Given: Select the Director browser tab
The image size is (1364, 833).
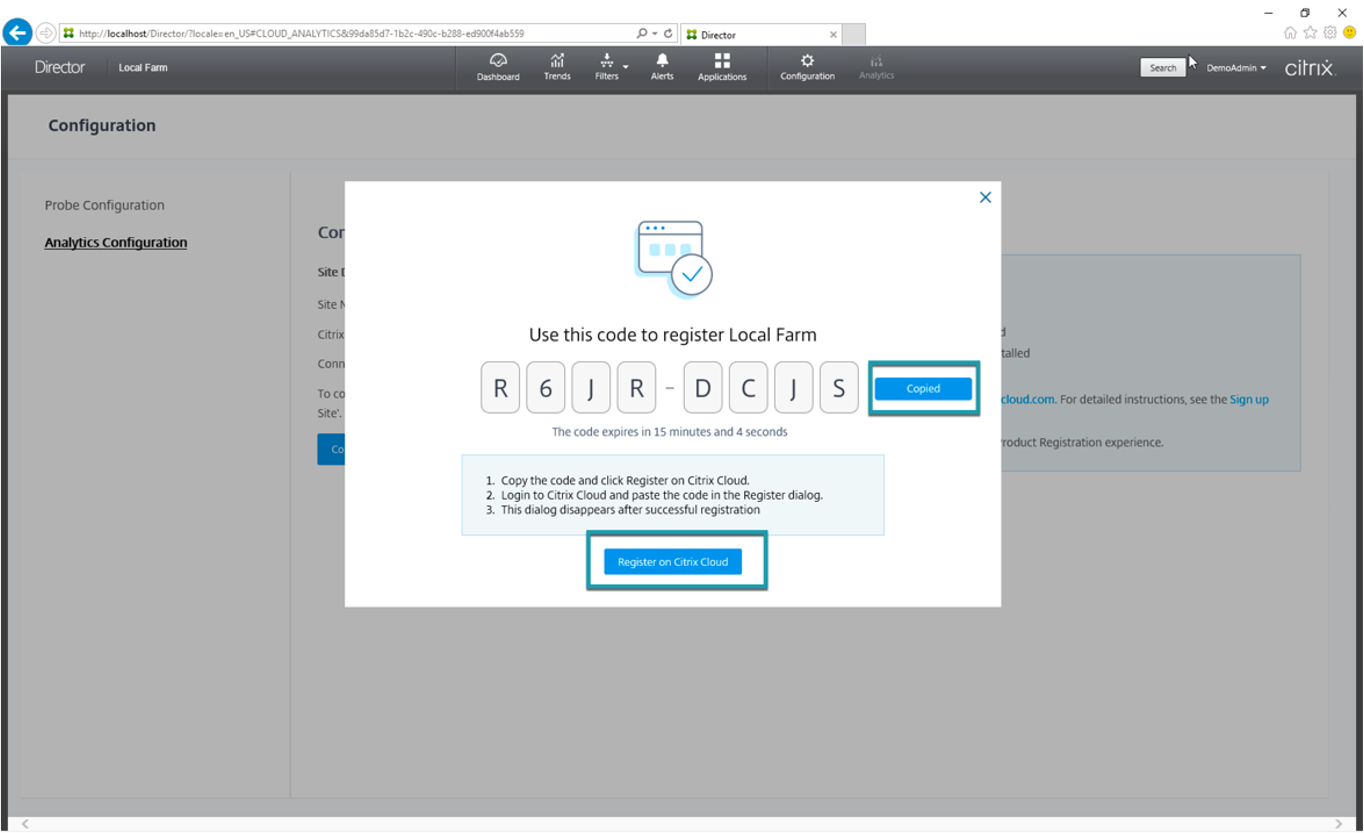Looking at the screenshot, I should pos(760,35).
